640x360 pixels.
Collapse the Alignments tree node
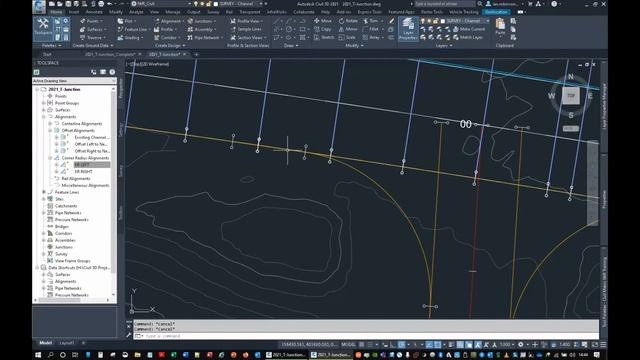click(x=44, y=117)
